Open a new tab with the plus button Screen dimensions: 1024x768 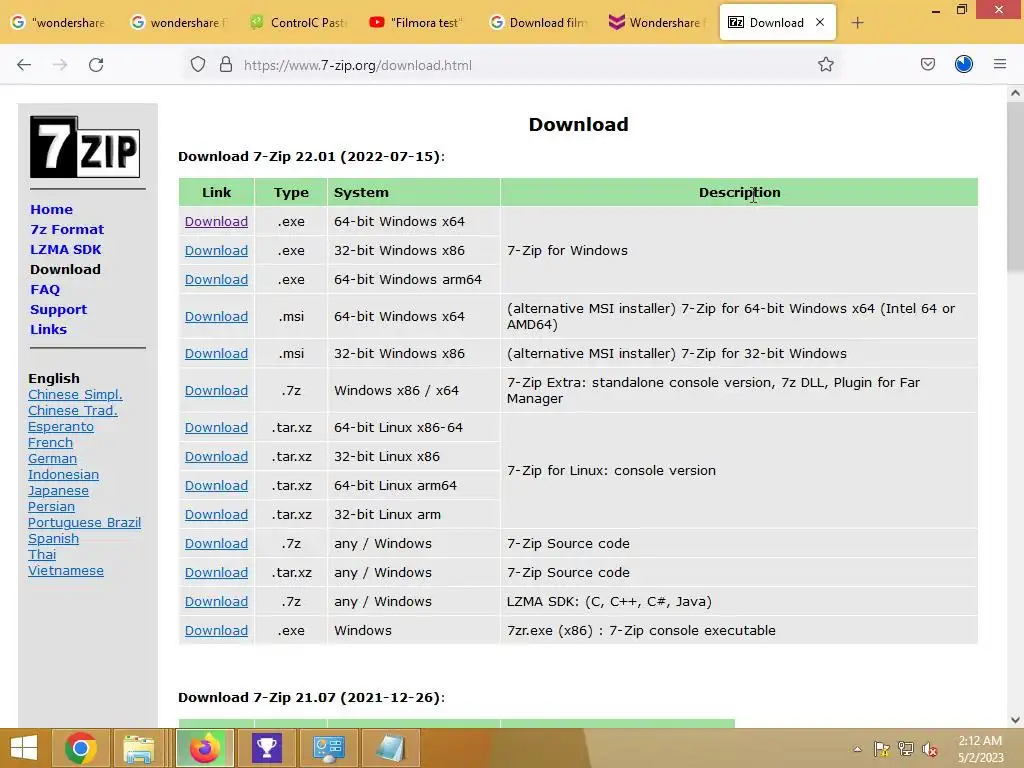857,23
